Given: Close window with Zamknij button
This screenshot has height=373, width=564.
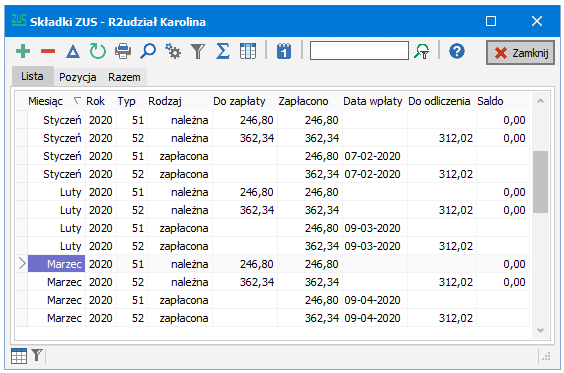Looking at the screenshot, I should click(x=520, y=53).
